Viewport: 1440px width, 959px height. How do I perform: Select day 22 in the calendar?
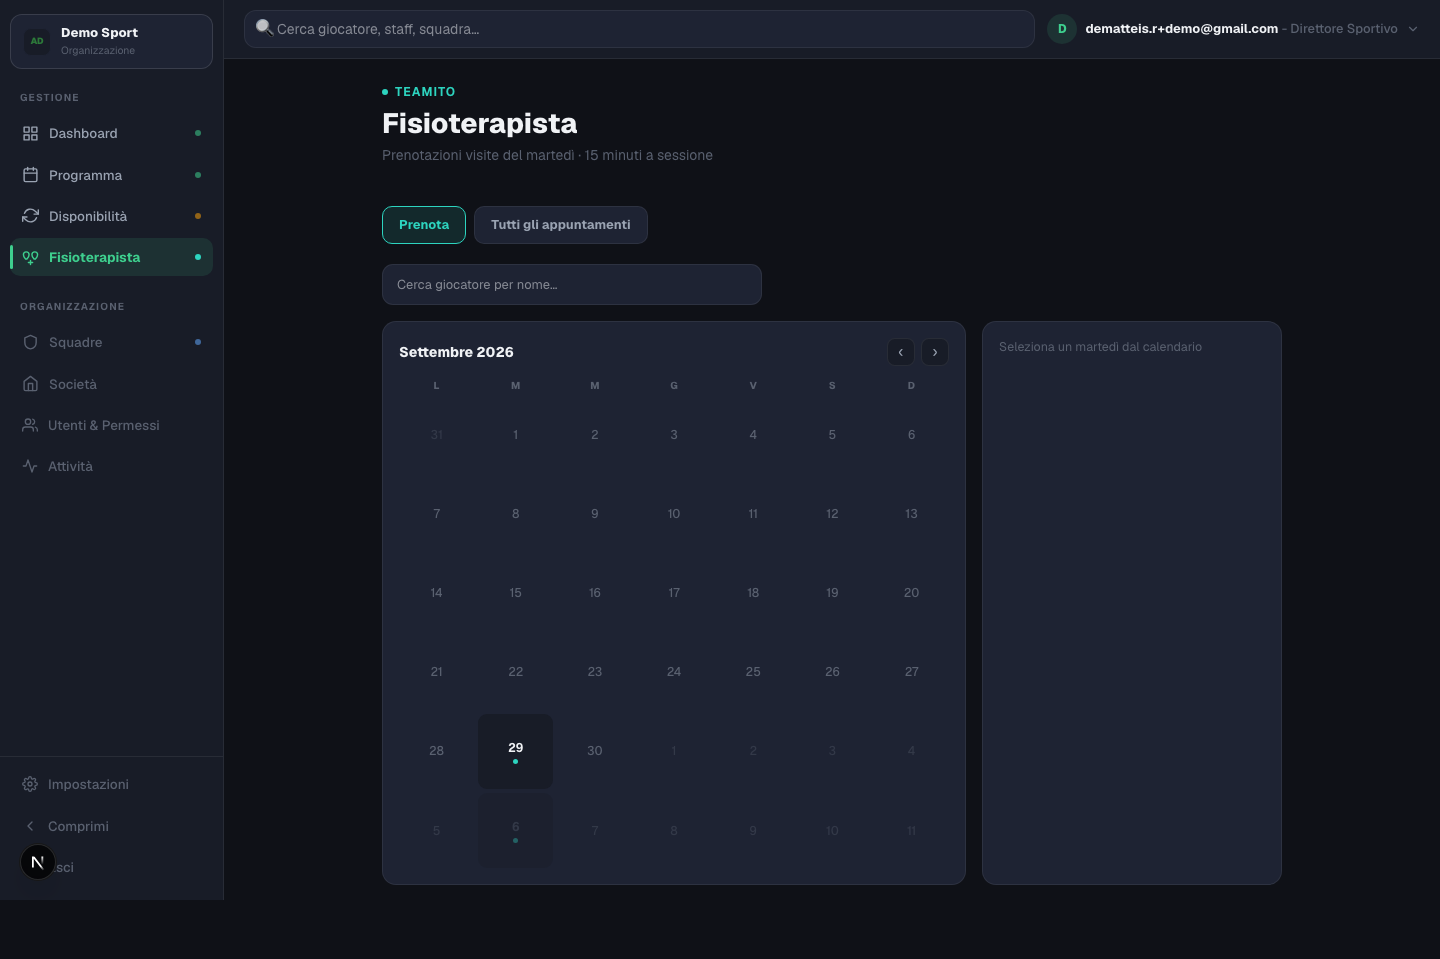515,672
